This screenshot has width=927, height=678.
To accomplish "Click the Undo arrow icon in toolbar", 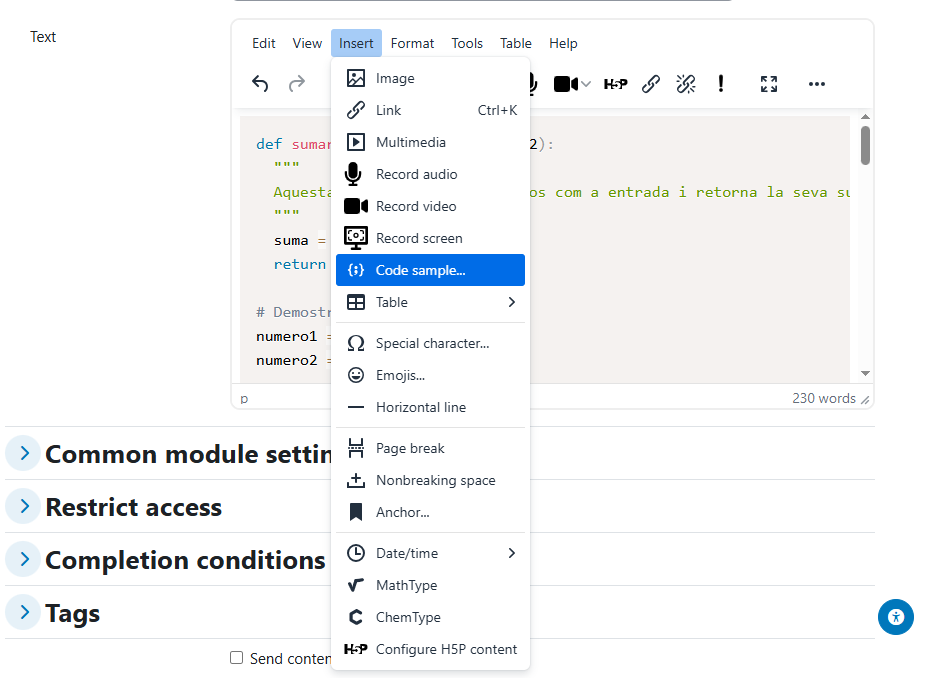I will click(x=260, y=84).
